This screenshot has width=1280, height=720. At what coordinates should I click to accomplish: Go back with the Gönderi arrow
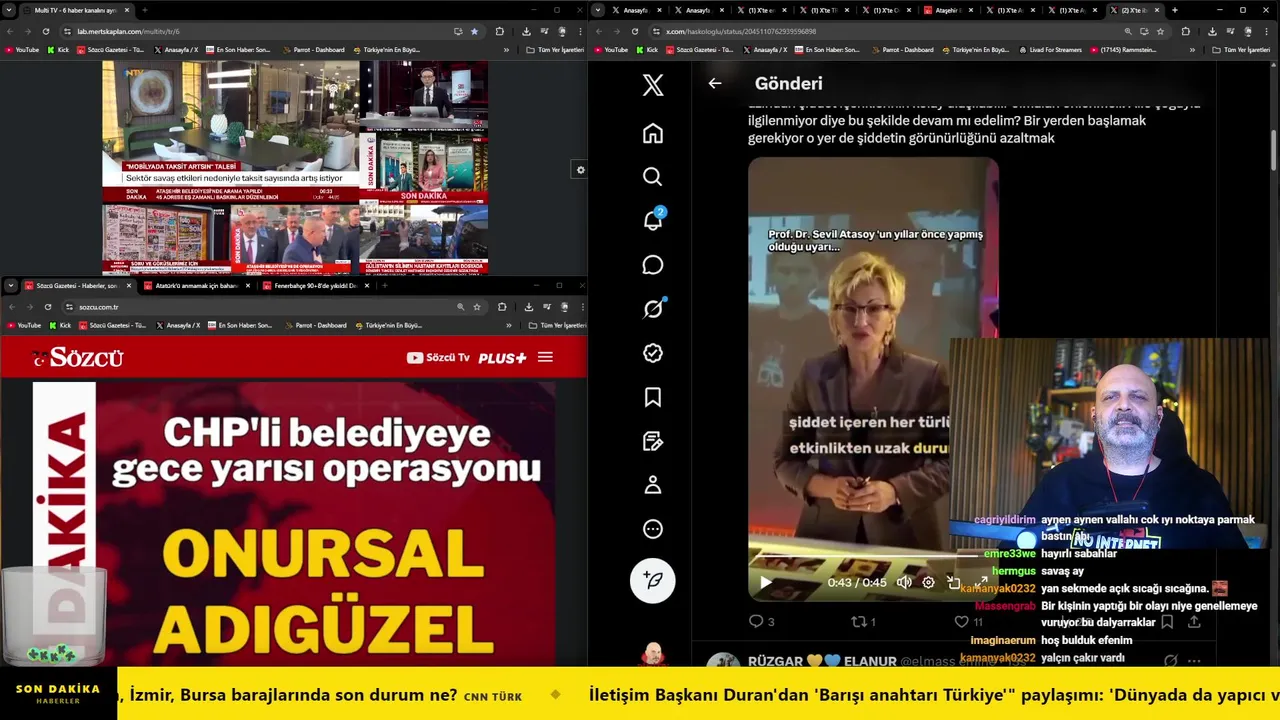click(x=715, y=84)
